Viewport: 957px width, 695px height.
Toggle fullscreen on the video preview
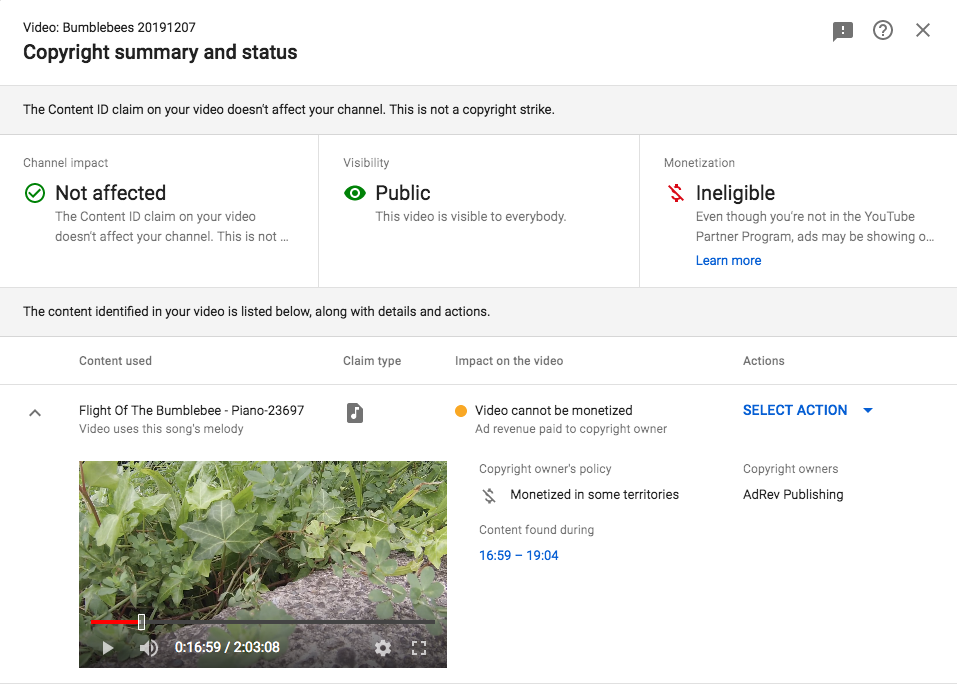coord(419,647)
